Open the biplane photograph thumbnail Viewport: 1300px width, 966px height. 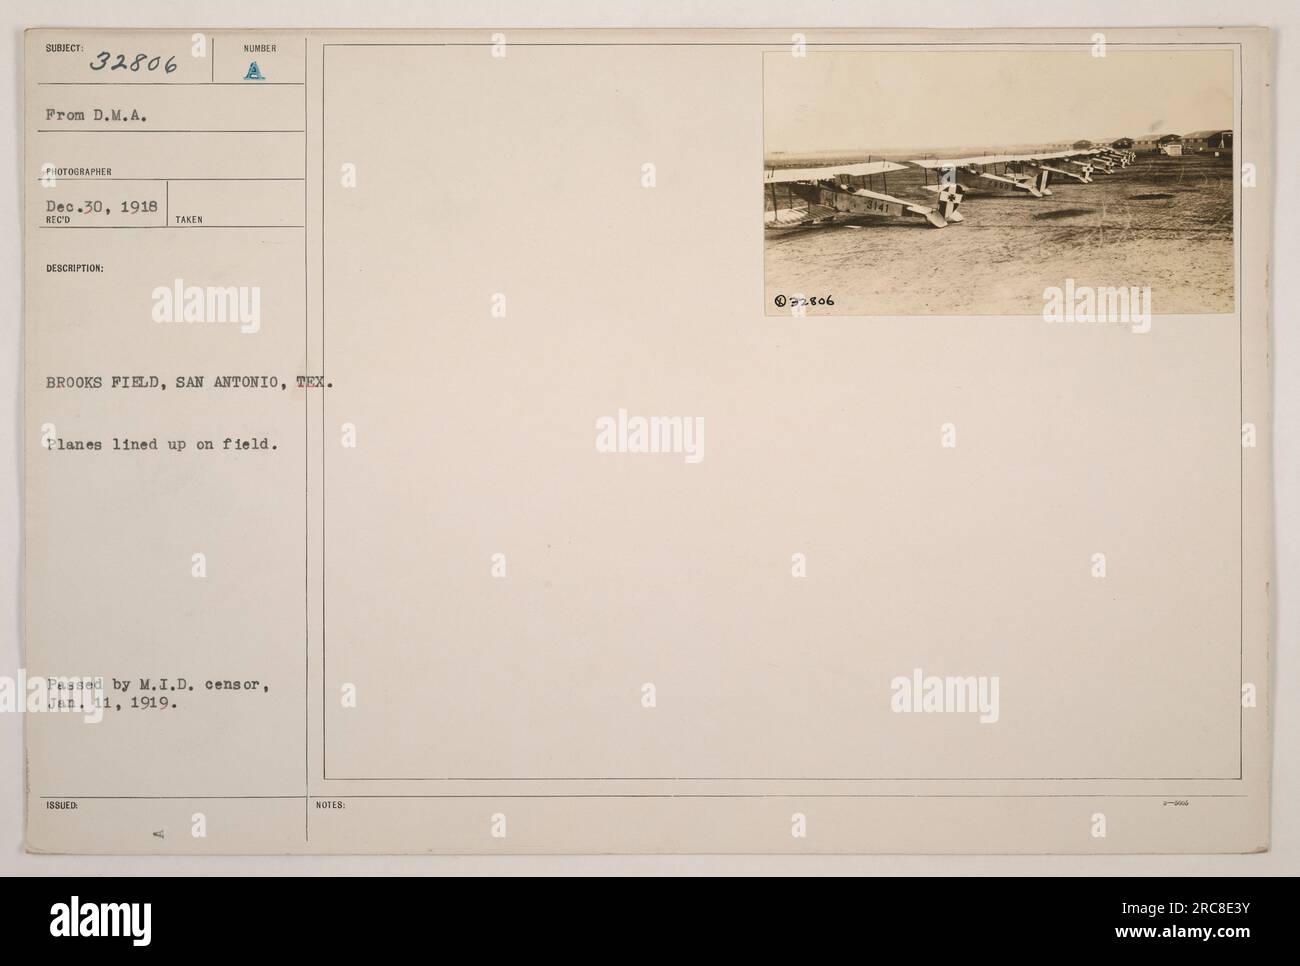coord(998,182)
